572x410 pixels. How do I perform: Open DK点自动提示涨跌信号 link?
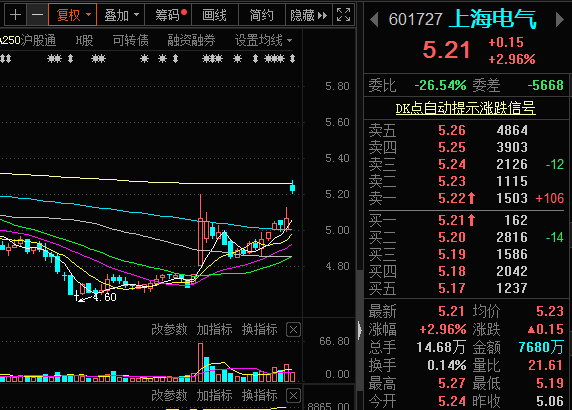click(x=465, y=108)
